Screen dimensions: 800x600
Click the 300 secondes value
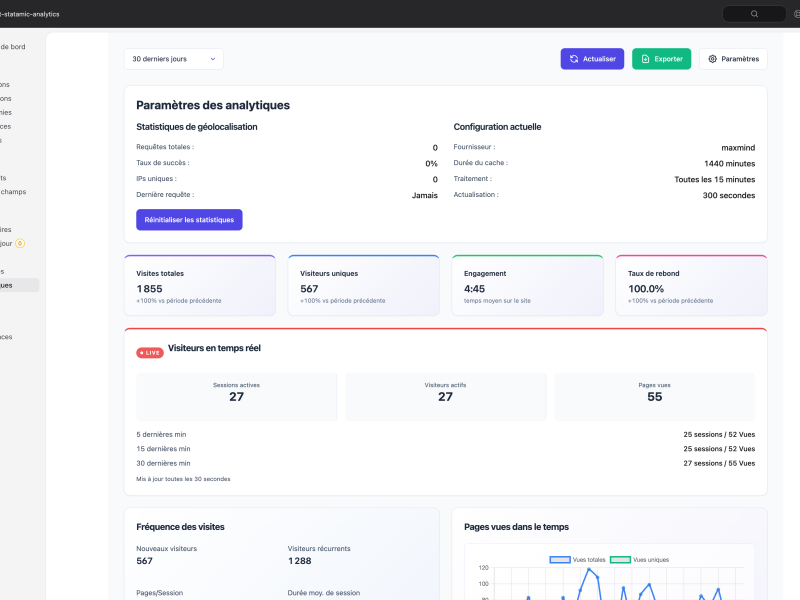coord(729,195)
